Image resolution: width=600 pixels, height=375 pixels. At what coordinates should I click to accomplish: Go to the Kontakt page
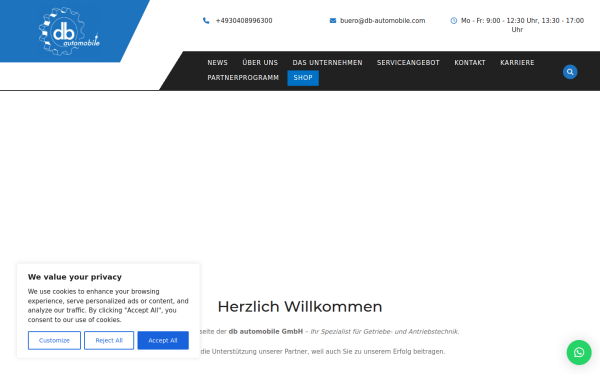470,63
